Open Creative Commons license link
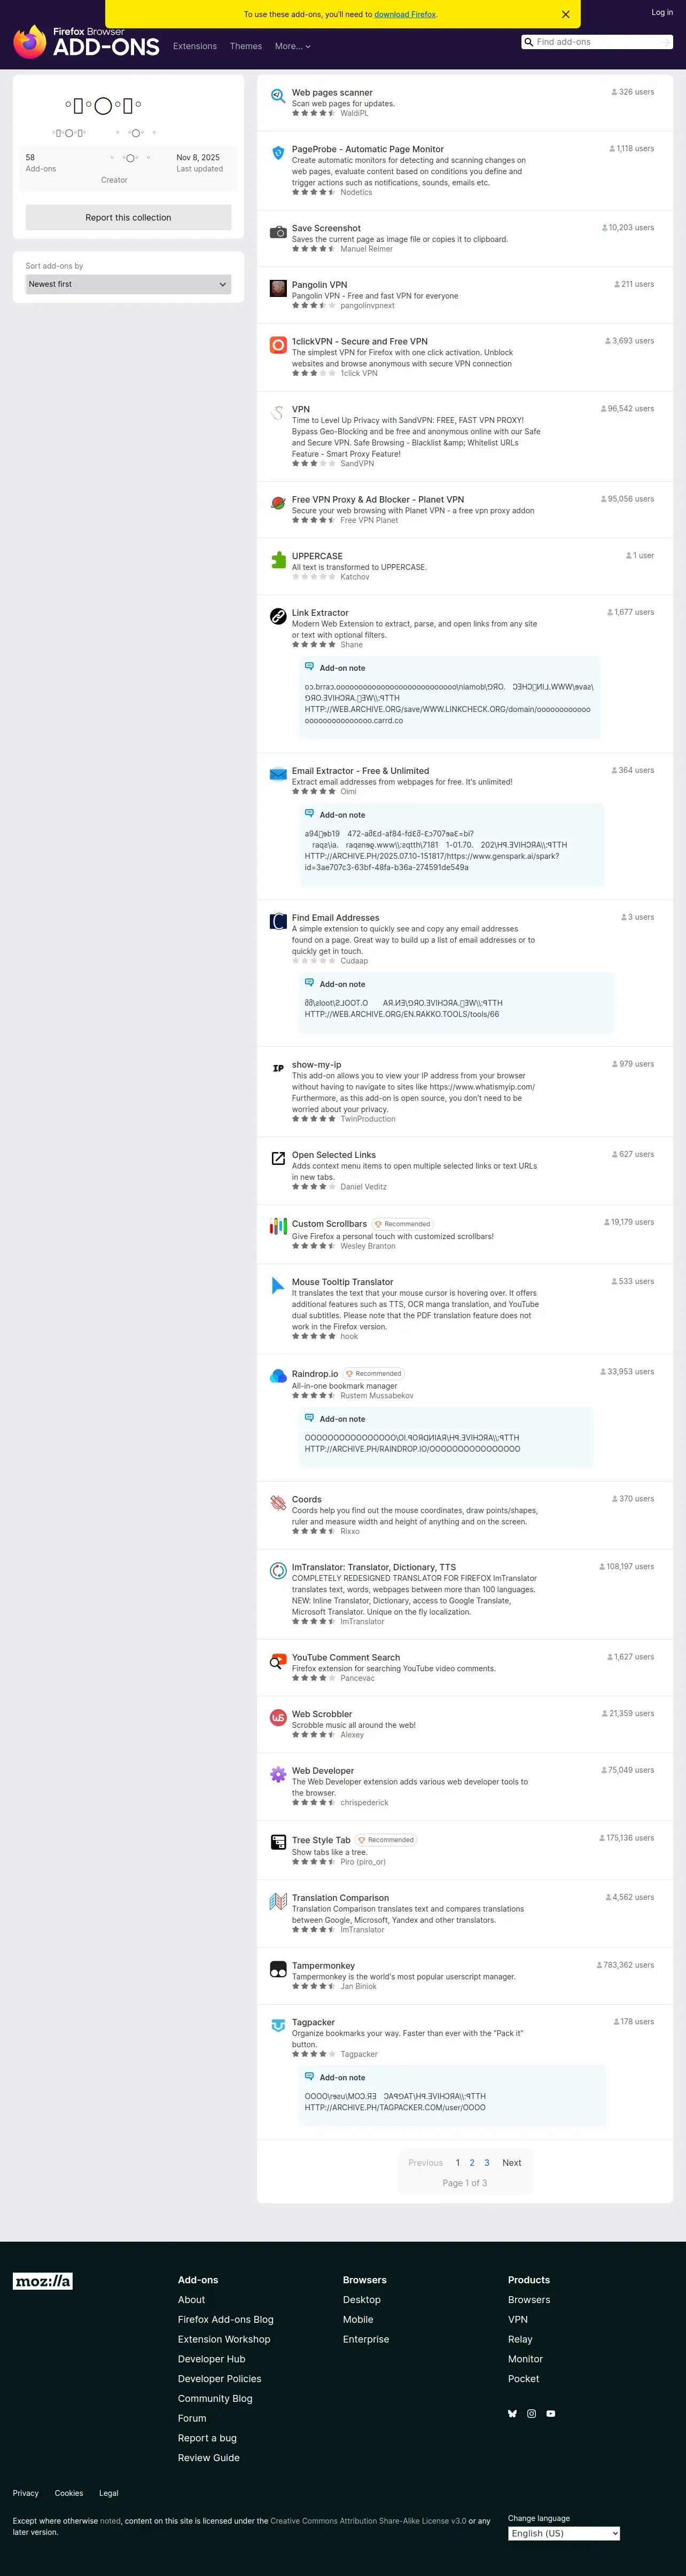Viewport: 686px width, 2576px height. (x=368, y=2521)
